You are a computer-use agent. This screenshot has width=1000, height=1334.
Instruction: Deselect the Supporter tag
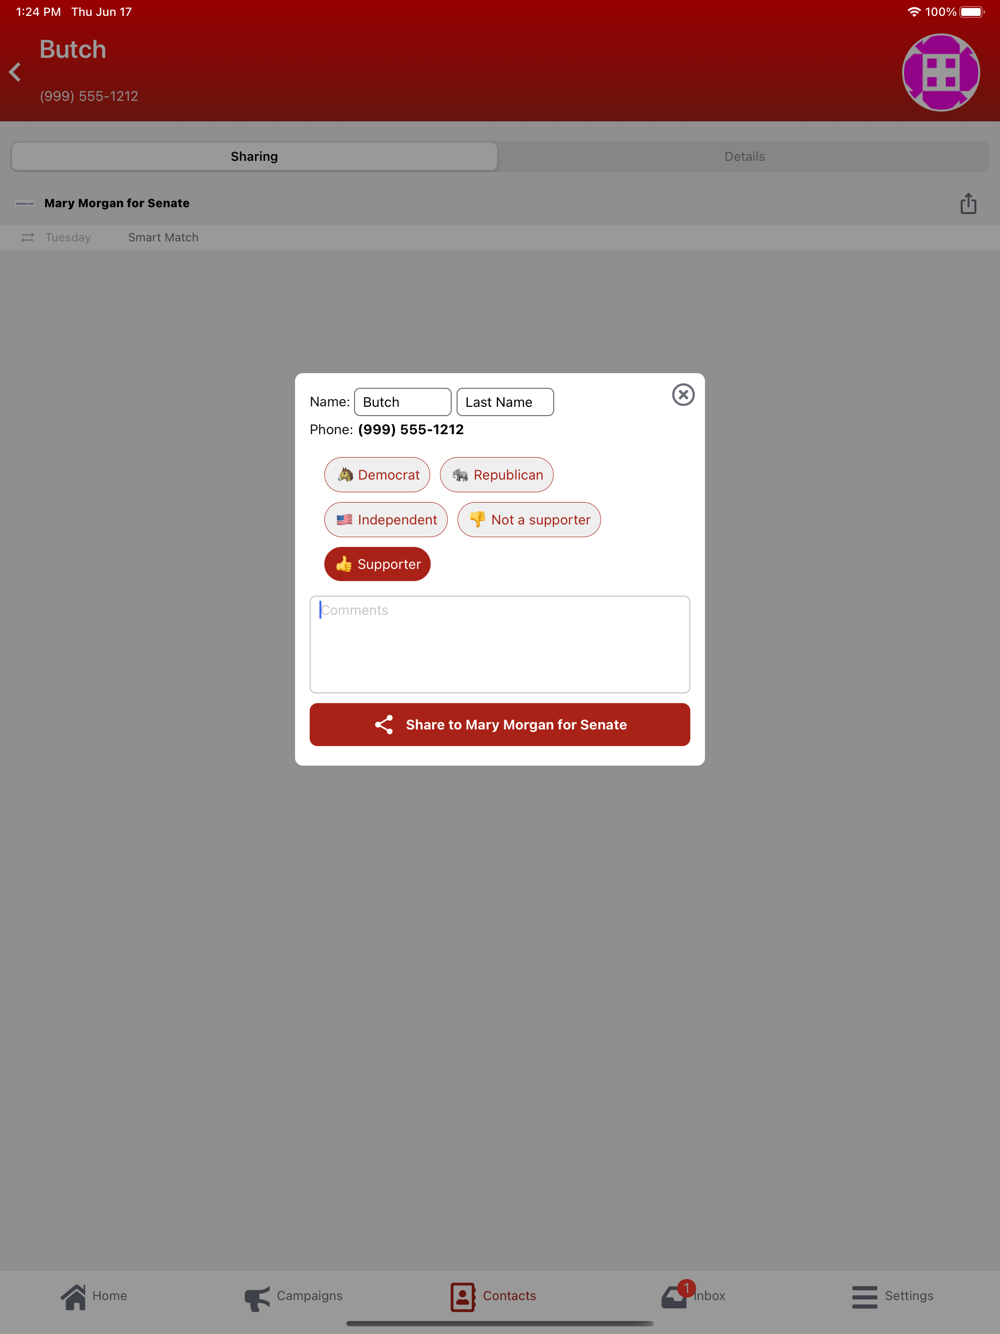click(377, 564)
